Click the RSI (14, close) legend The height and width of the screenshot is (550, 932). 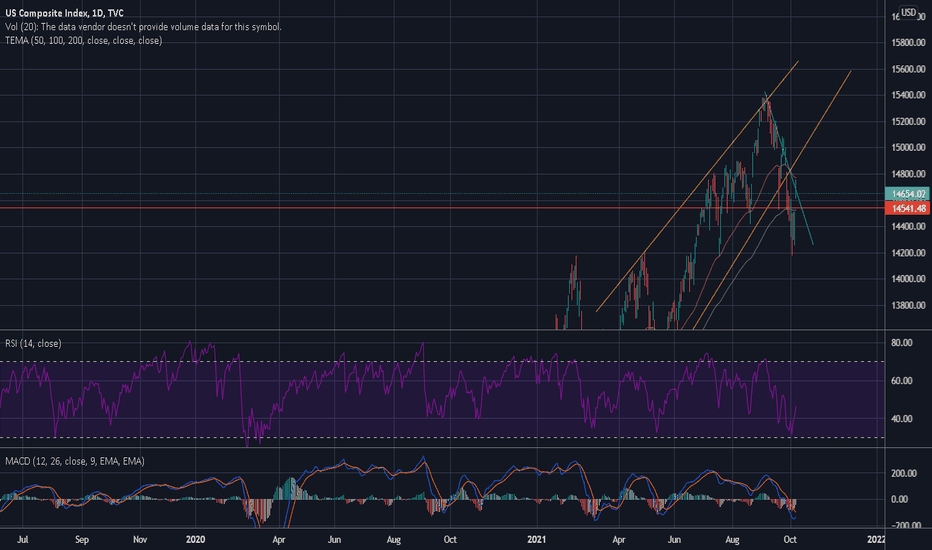[x=33, y=344]
